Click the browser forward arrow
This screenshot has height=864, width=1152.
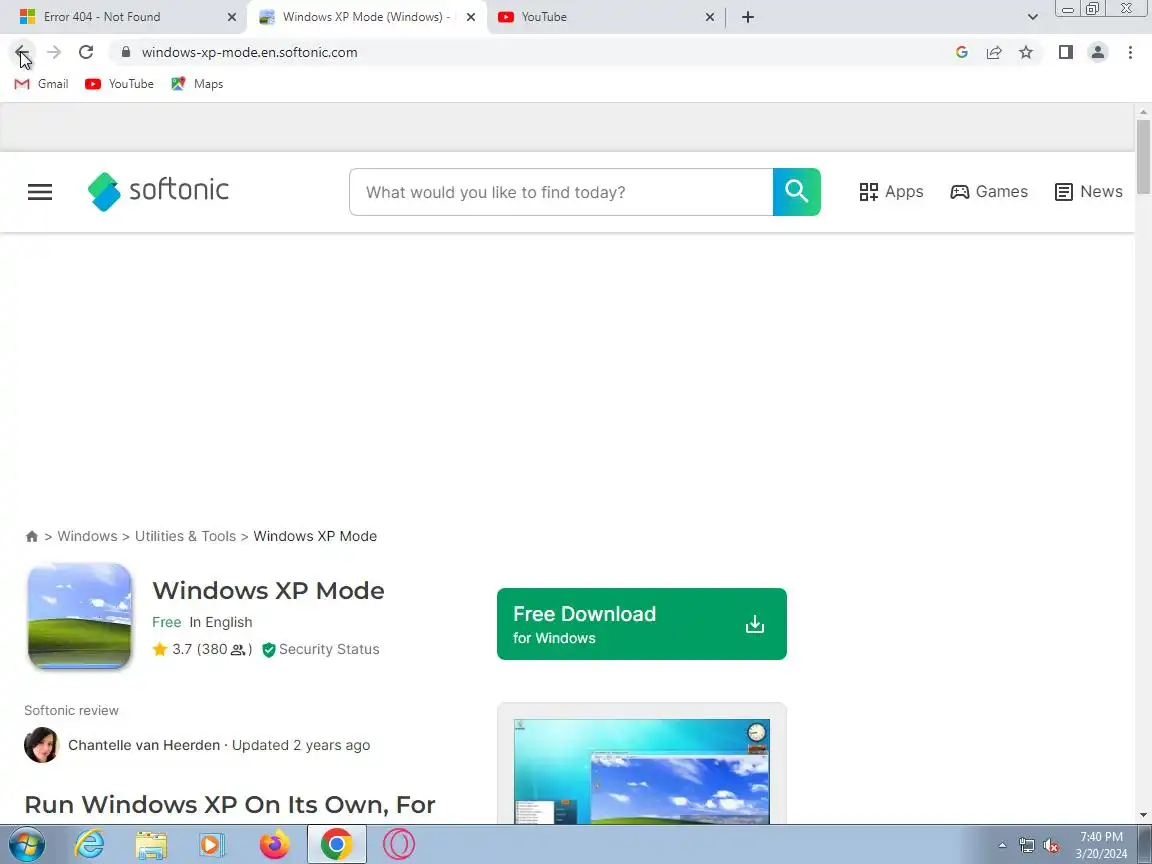click(54, 52)
